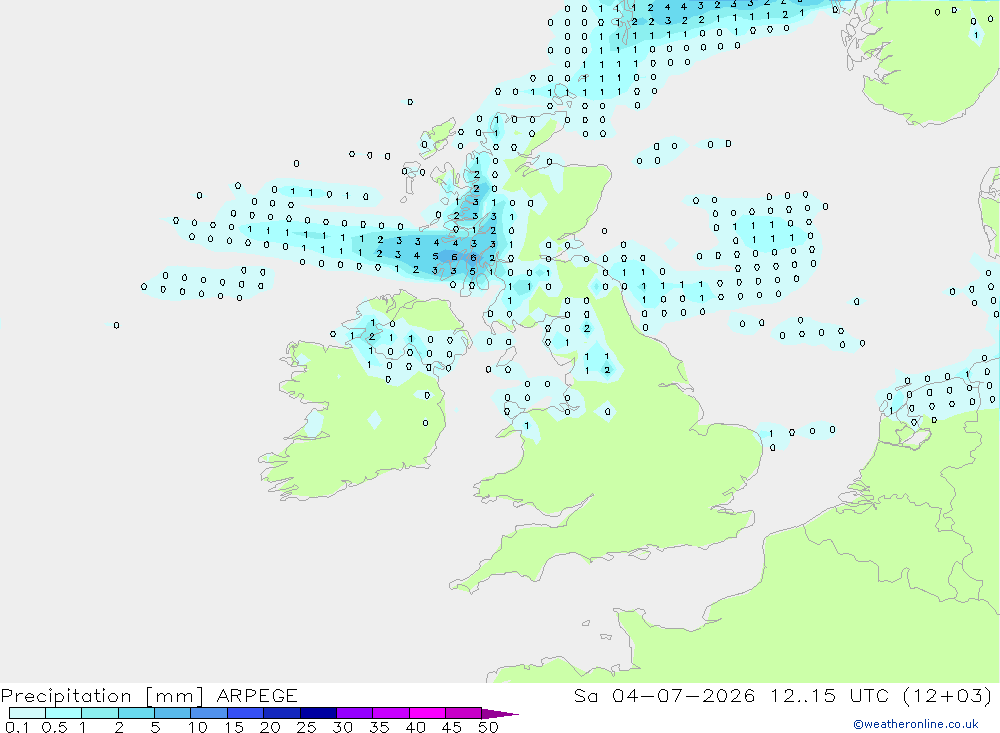The height and width of the screenshot is (733, 1000).
Task: Click the Precipitation [mm] ARPEGE title
Action: coord(149,695)
